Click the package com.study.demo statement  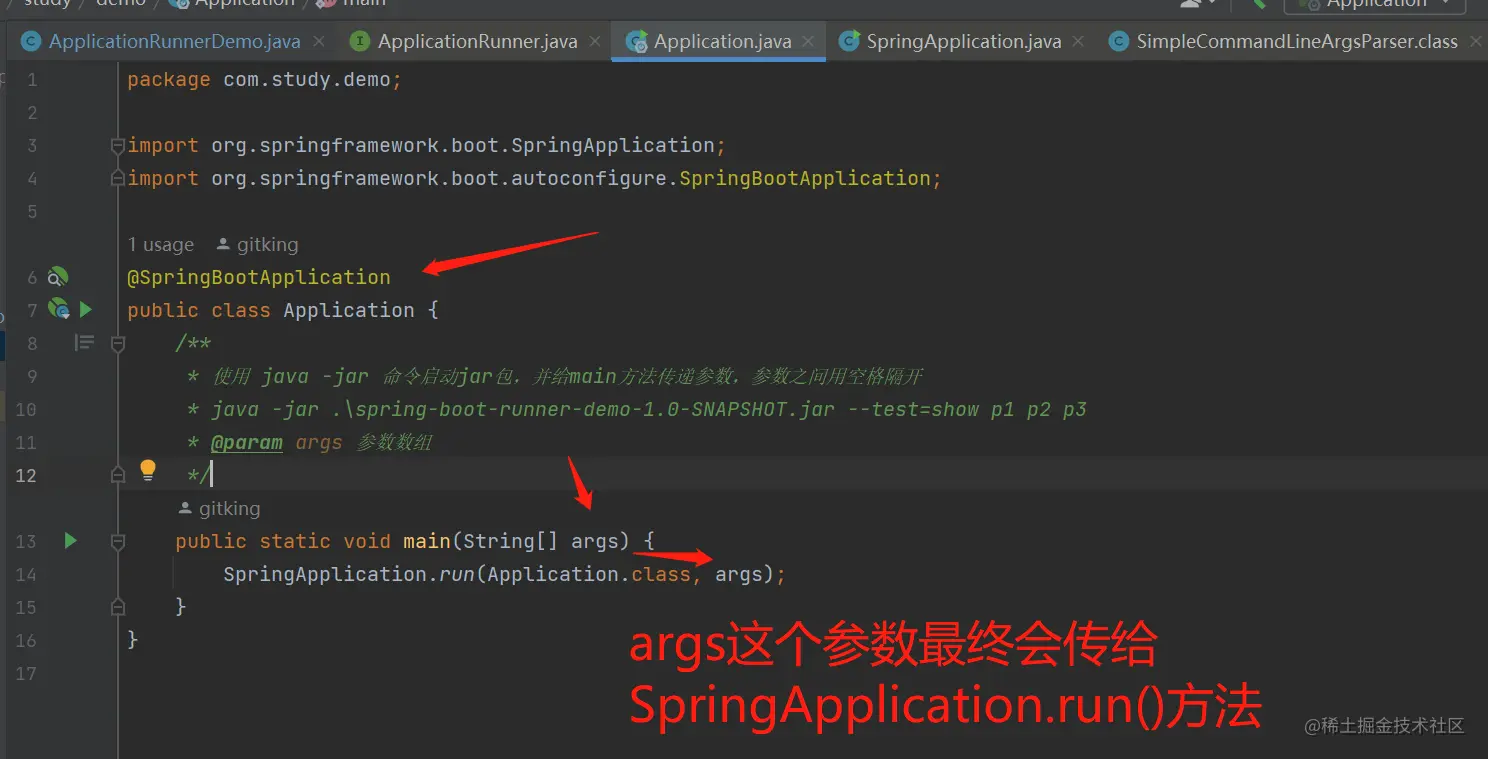pos(264,79)
